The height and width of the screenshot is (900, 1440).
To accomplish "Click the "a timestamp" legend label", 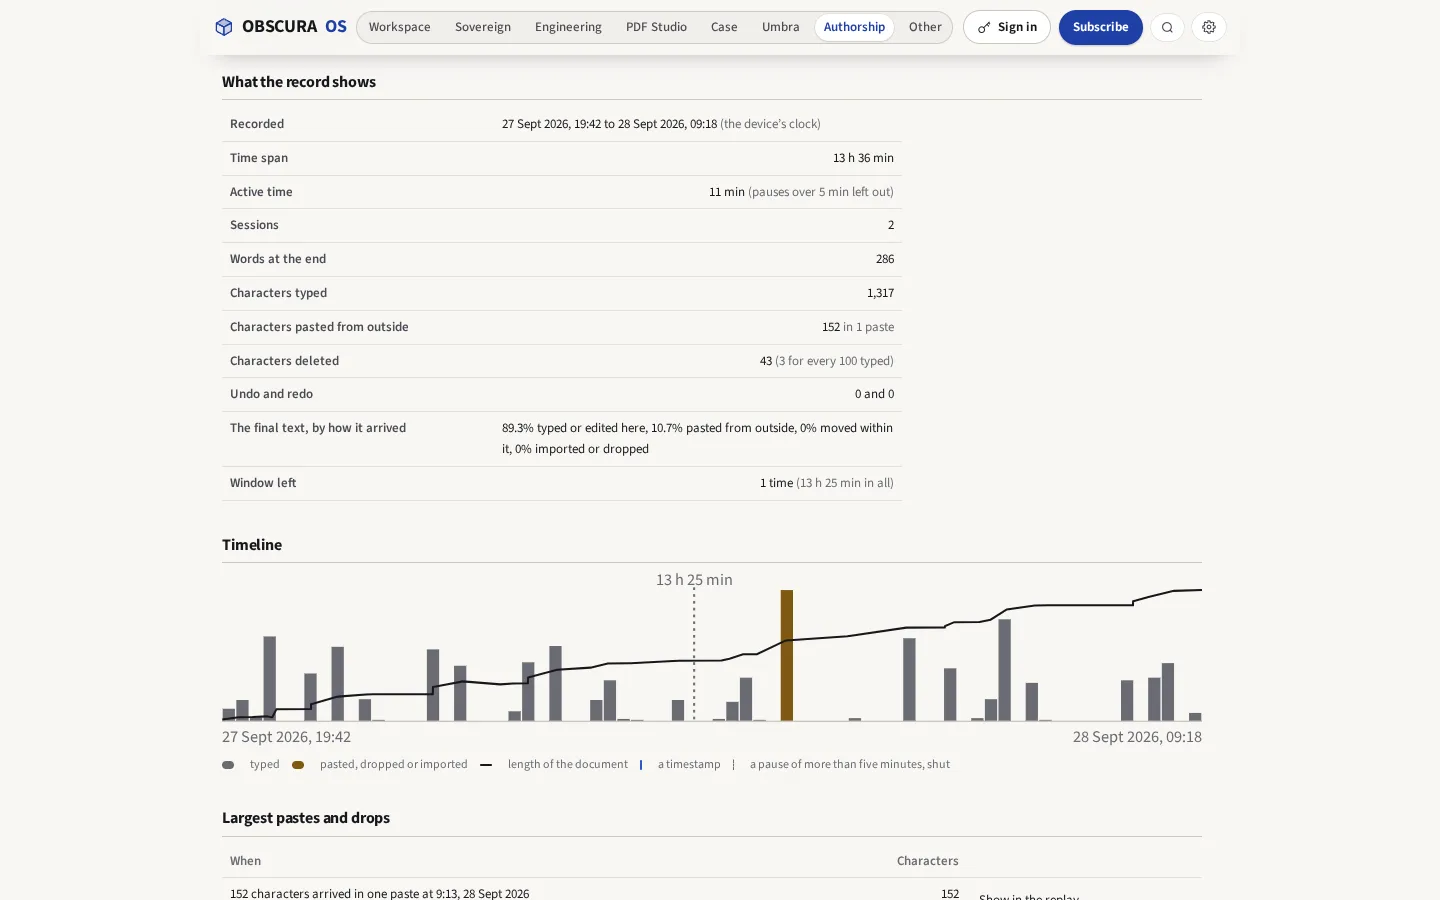I will pos(689,764).
